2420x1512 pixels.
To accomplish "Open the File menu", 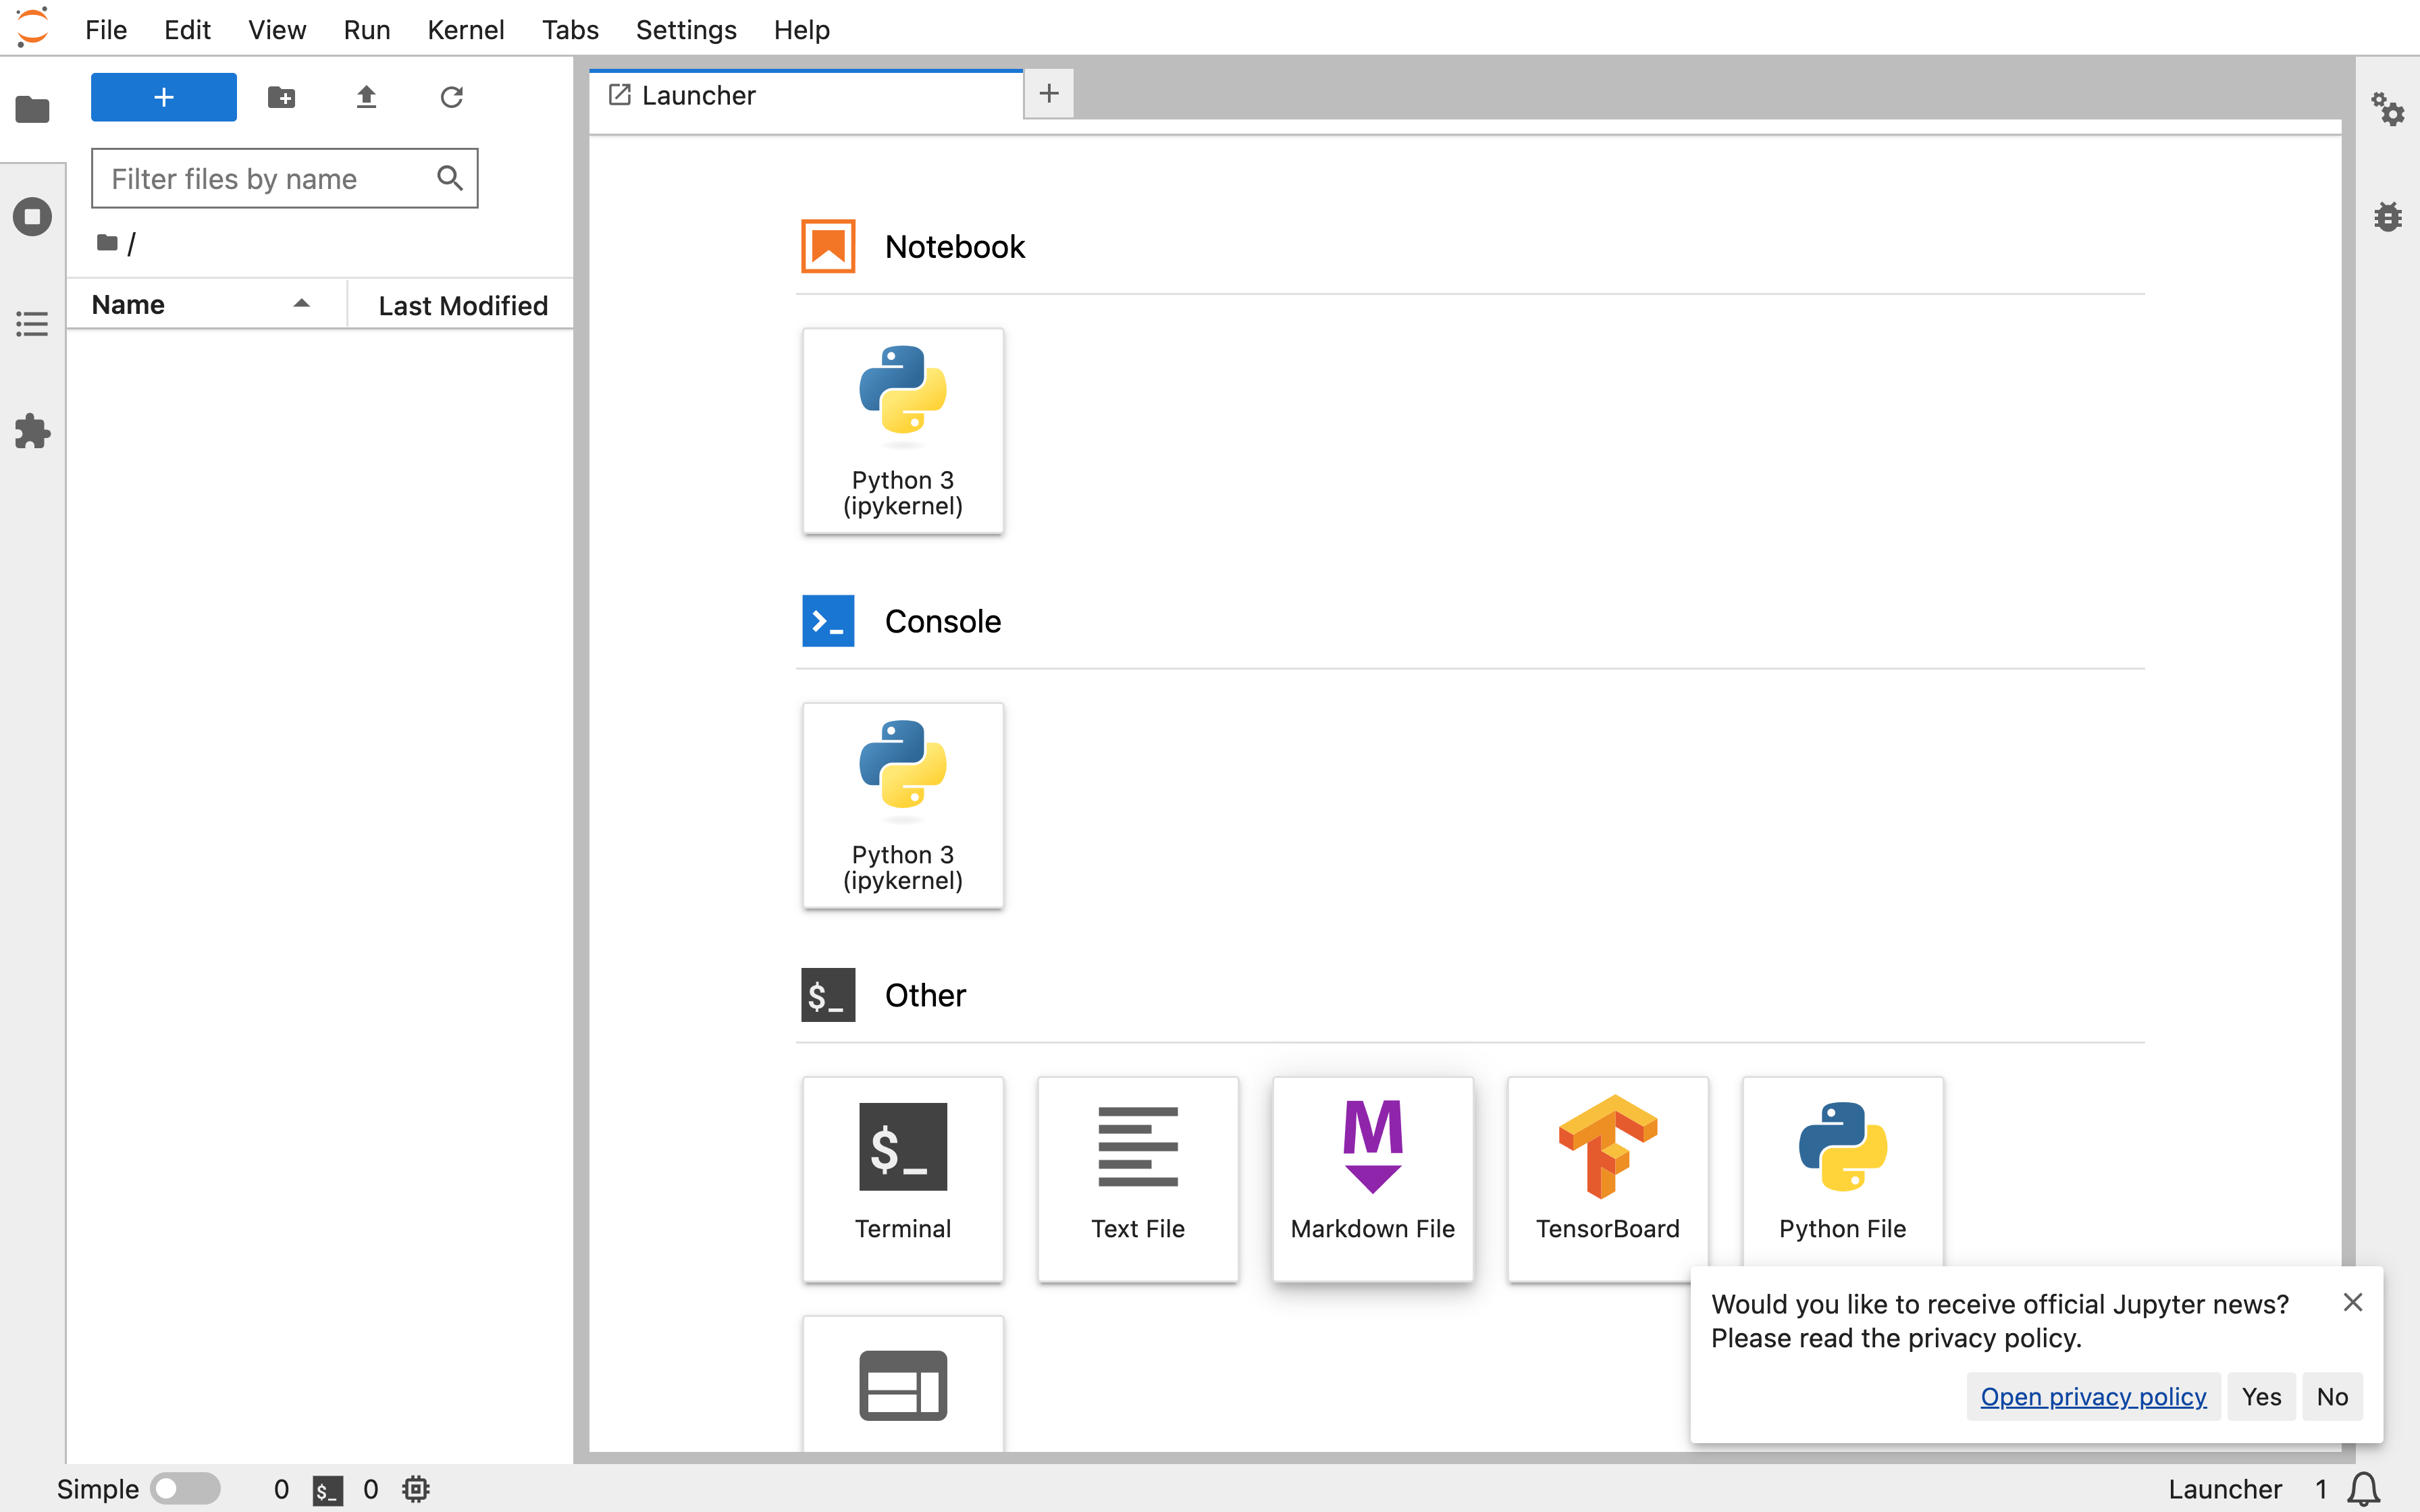I will point(106,29).
